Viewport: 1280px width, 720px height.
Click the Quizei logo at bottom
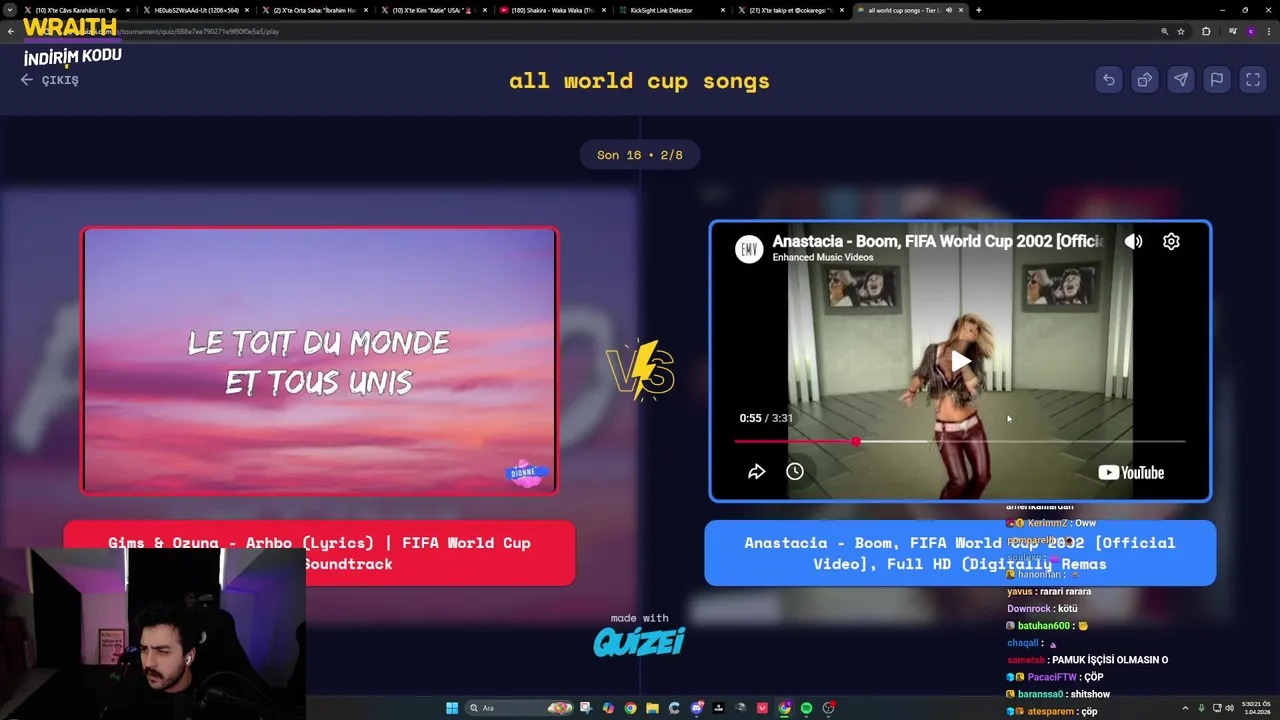tap(639, 641)
